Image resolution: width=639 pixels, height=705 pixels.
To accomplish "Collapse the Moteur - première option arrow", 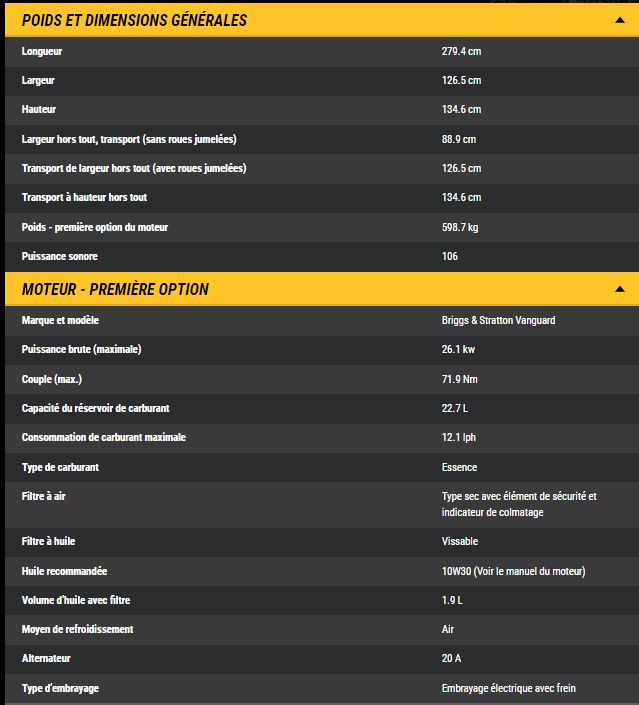I will click(x=620, y=289).
